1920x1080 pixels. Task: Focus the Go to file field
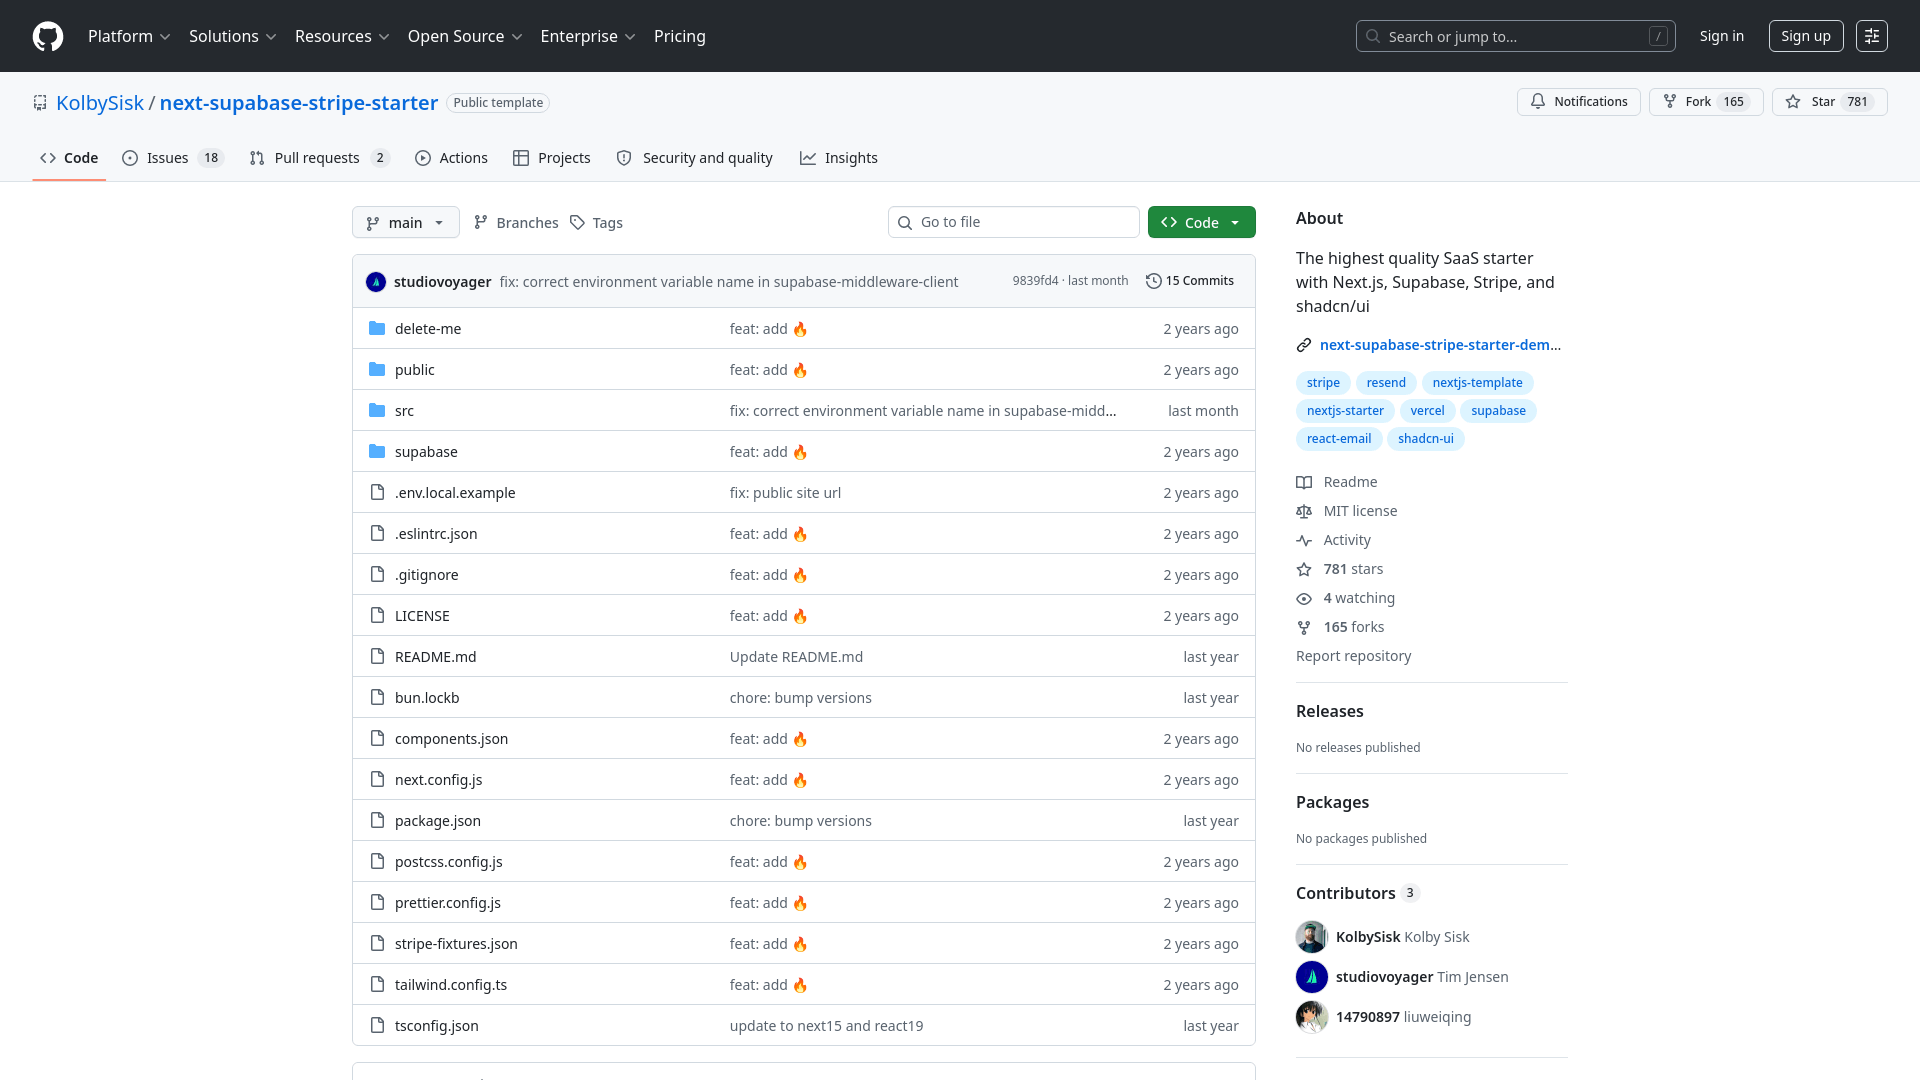click(x=1014, y=222)
